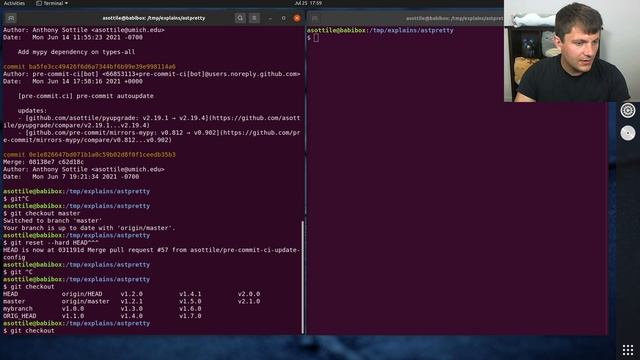Click the mirrors-mypy compare URL line
This screenshot has height=360, width=640.
152,136
